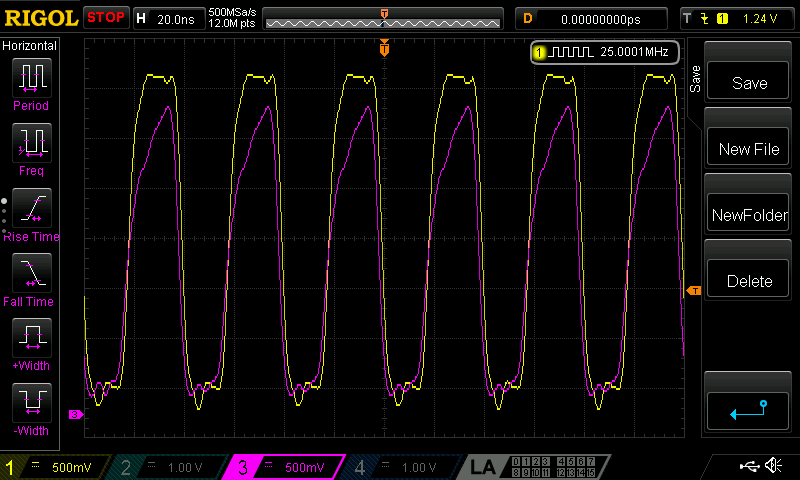Click the USB status icon

point(749,465)
